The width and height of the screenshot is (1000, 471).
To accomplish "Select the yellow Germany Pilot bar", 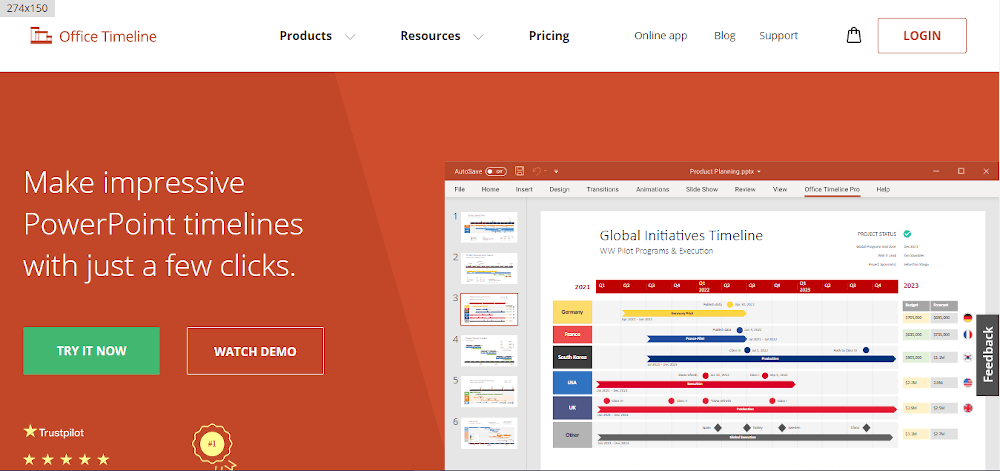I will [x=684, y=314].
